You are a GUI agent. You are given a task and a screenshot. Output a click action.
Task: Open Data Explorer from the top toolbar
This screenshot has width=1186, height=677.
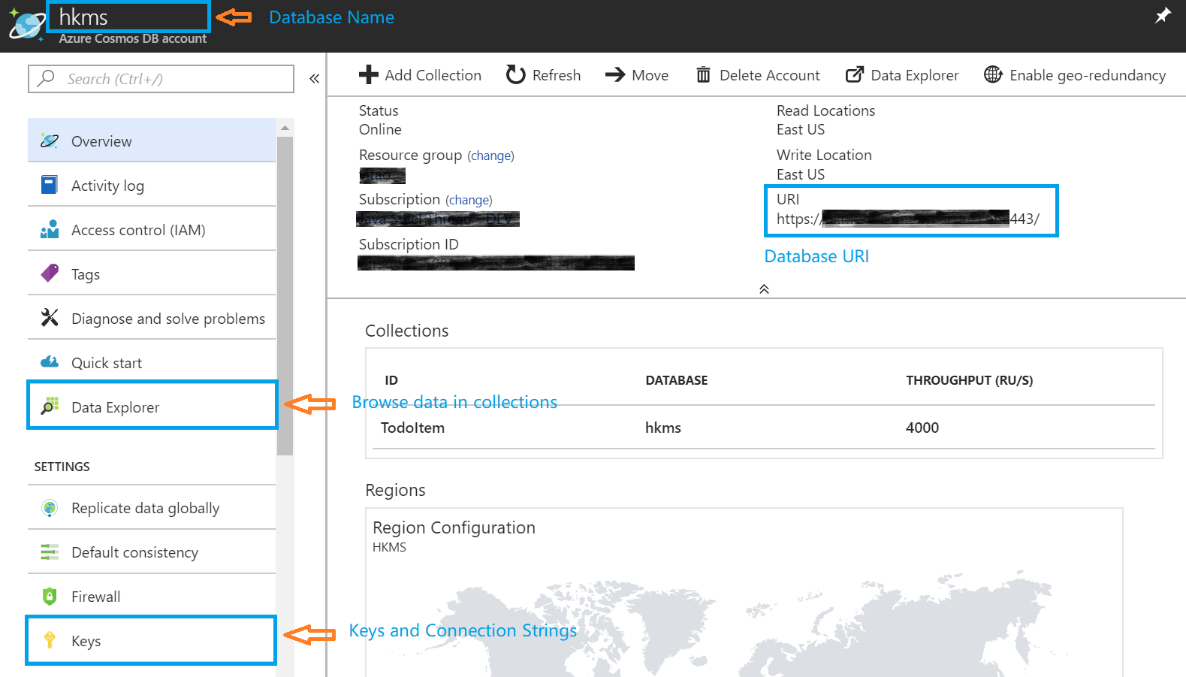(x=902, y=75)
